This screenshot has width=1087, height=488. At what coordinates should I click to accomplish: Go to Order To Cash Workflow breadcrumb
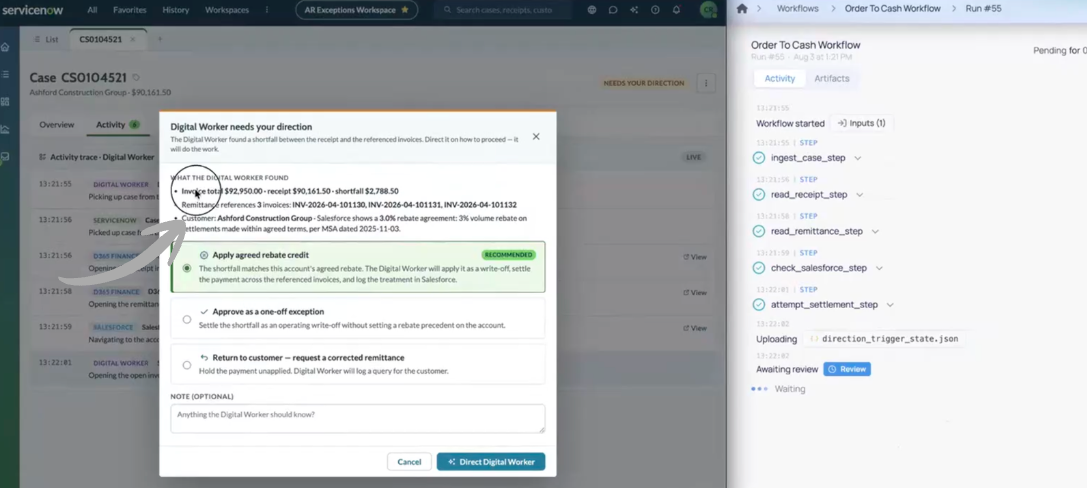[x=893, y=8]
